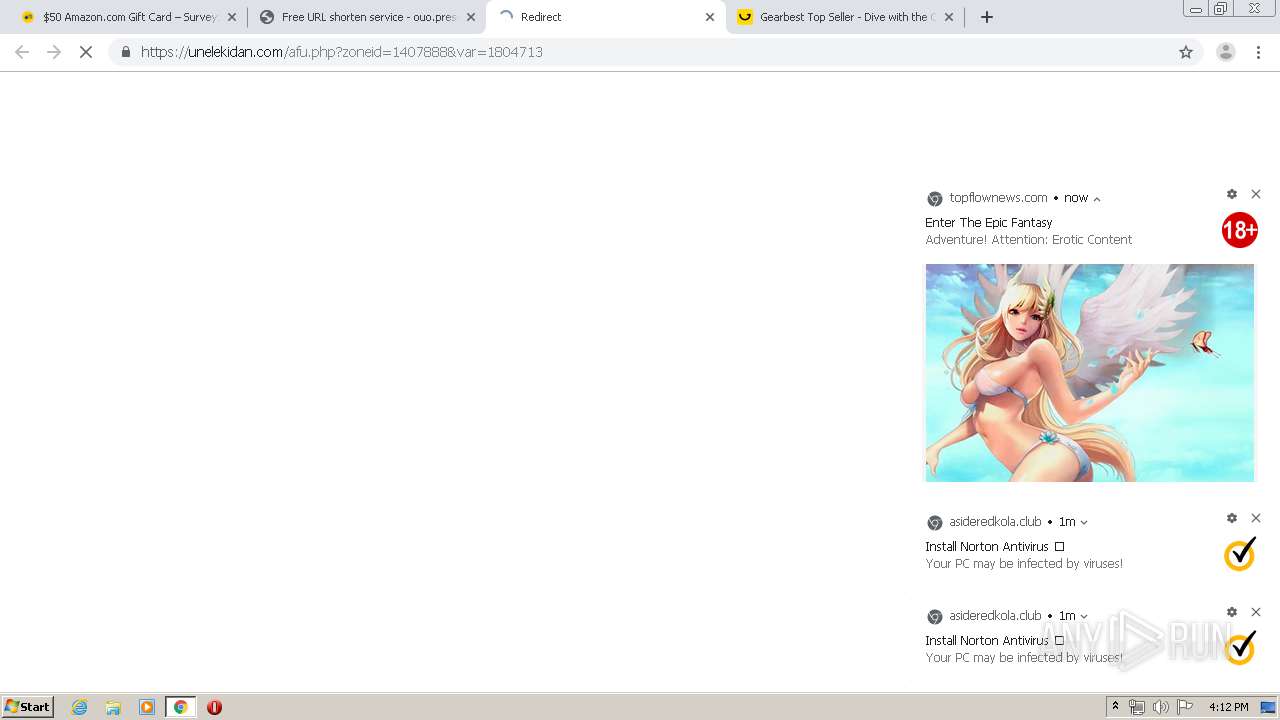
Task: Close the Free URL shorten service tab
Action: coord(471,17)
